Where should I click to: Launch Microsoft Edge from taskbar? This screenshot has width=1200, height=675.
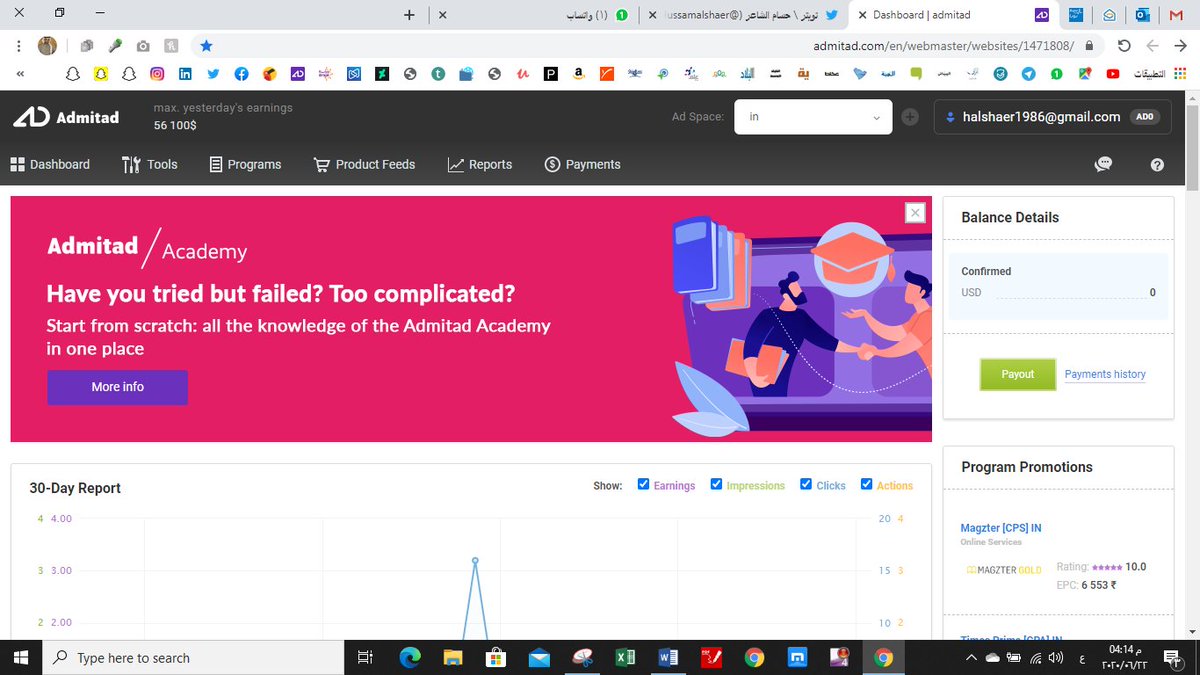click(410, 658)
